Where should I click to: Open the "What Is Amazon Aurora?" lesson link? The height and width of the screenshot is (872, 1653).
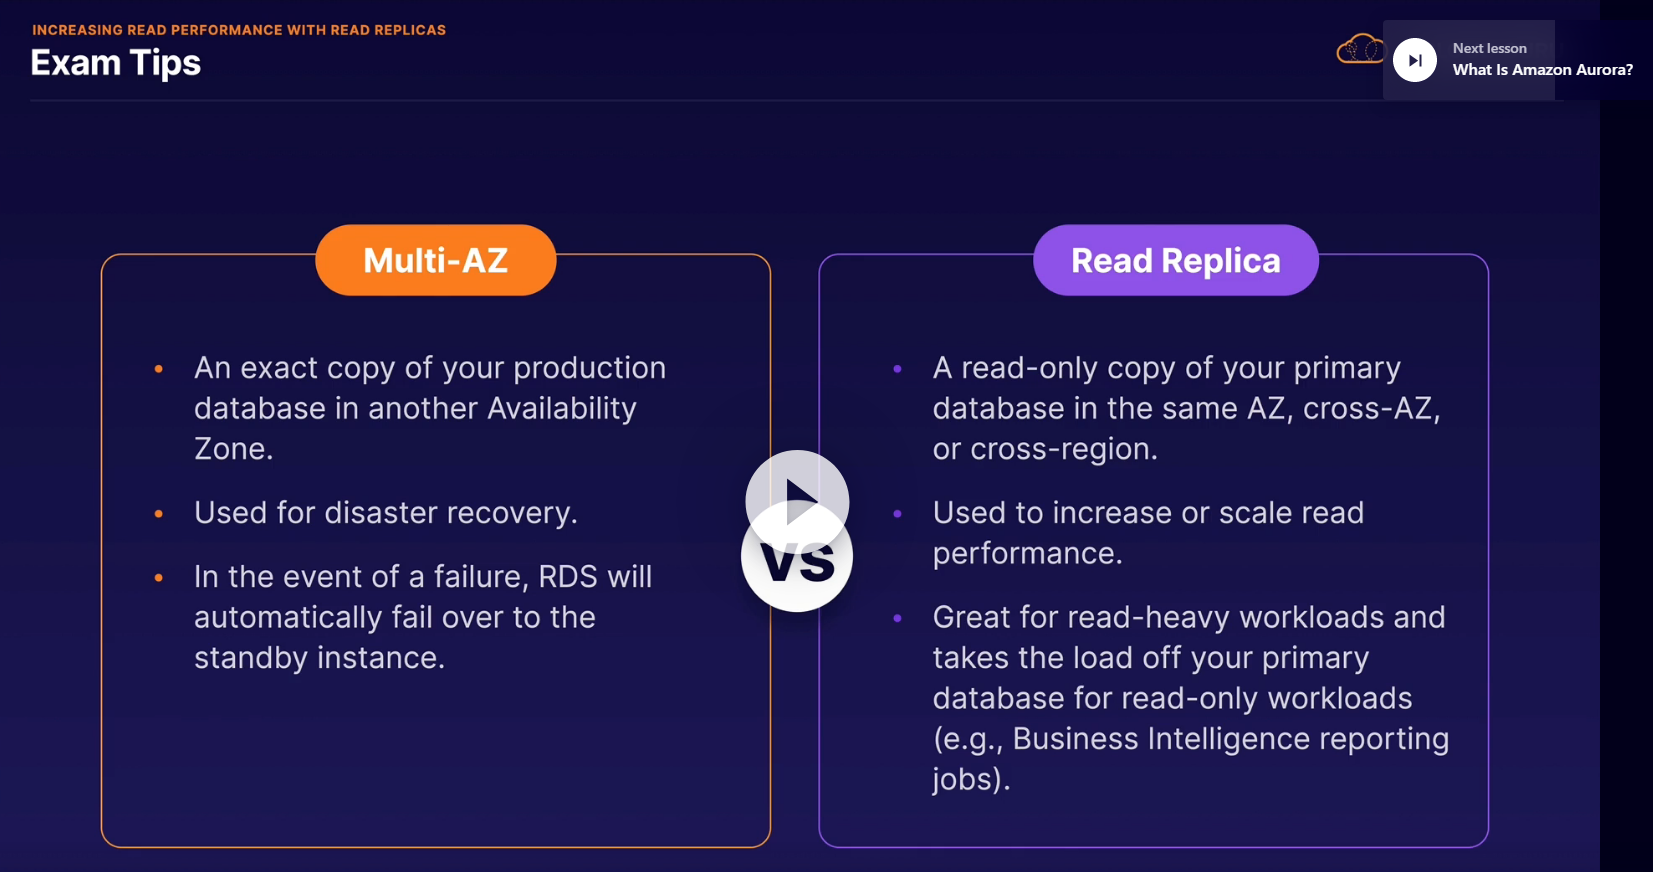[1542, 70]
